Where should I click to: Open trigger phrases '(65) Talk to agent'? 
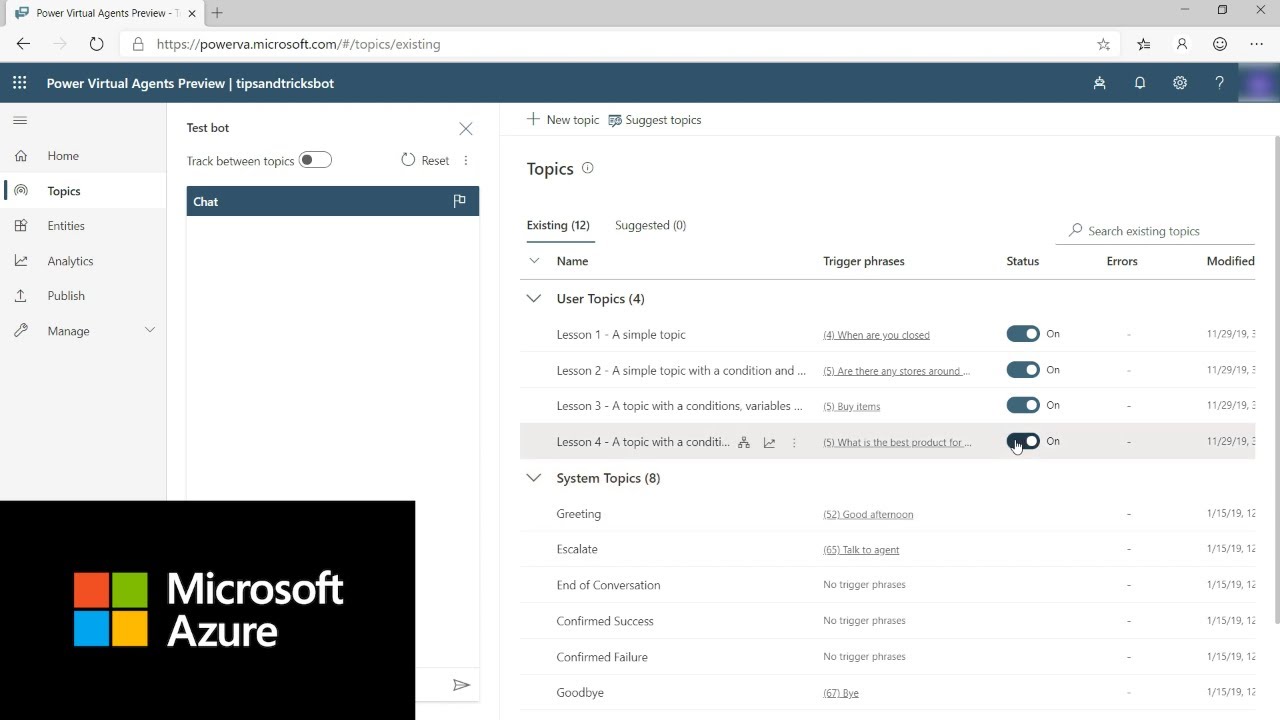pyautogui.click(x=861, y=550)
